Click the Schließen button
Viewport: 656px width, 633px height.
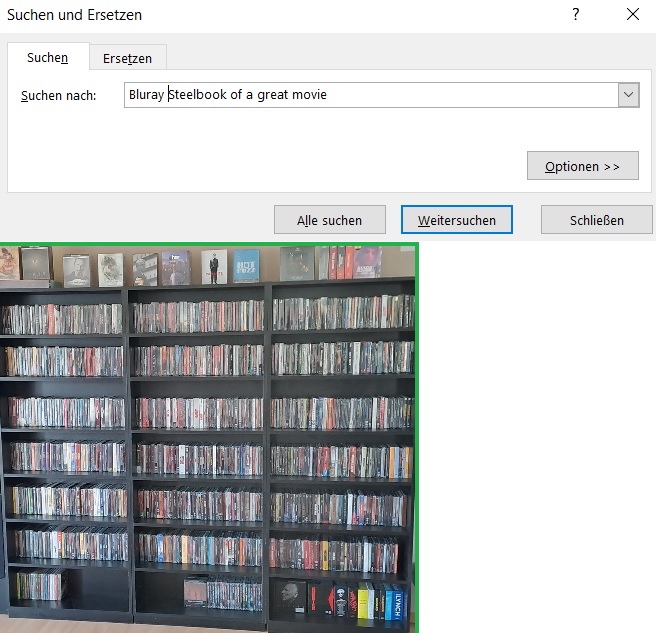pos(597,220)
